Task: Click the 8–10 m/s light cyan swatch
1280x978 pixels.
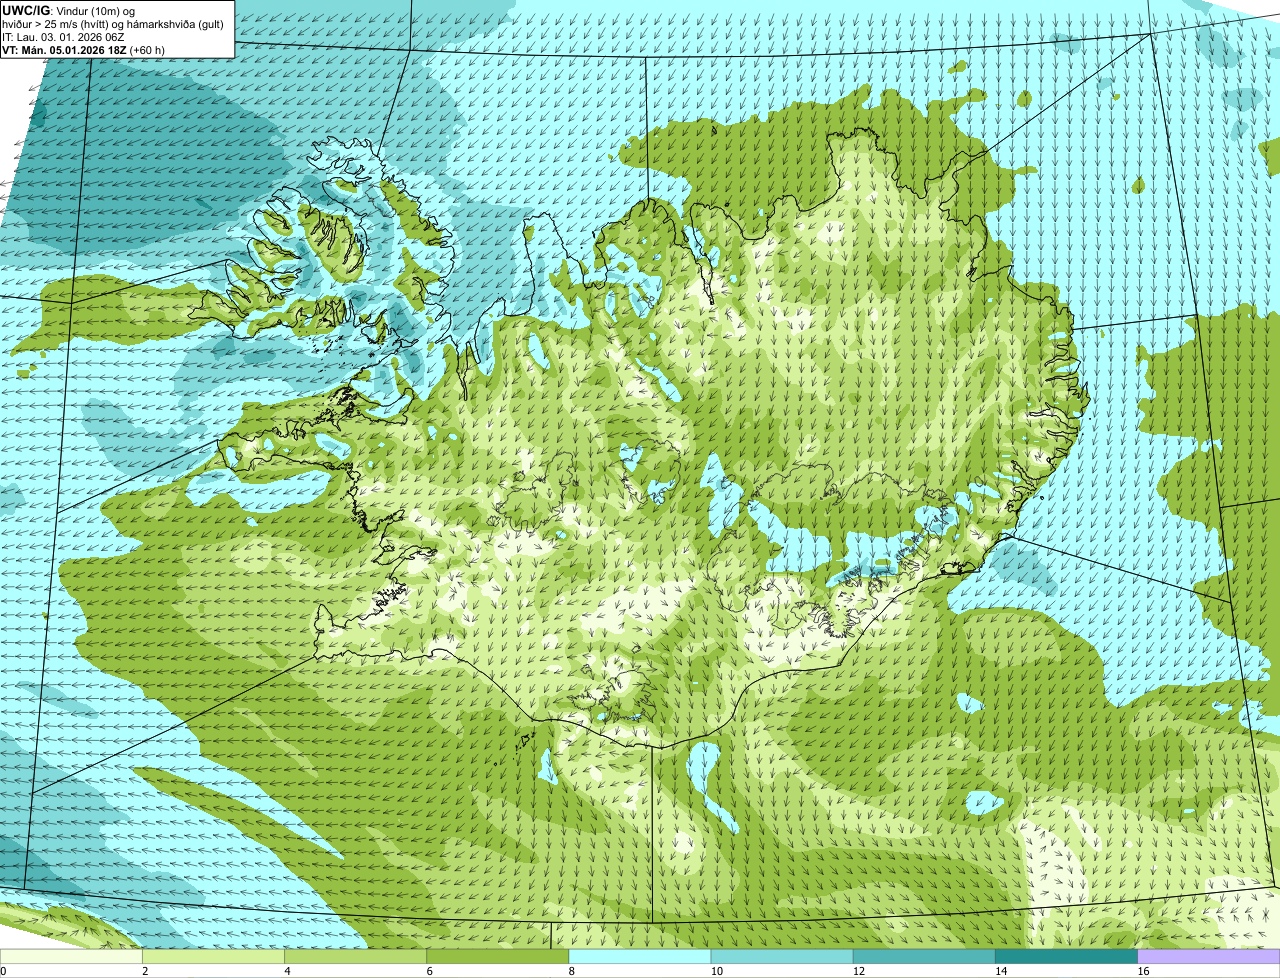Action: 640,957
